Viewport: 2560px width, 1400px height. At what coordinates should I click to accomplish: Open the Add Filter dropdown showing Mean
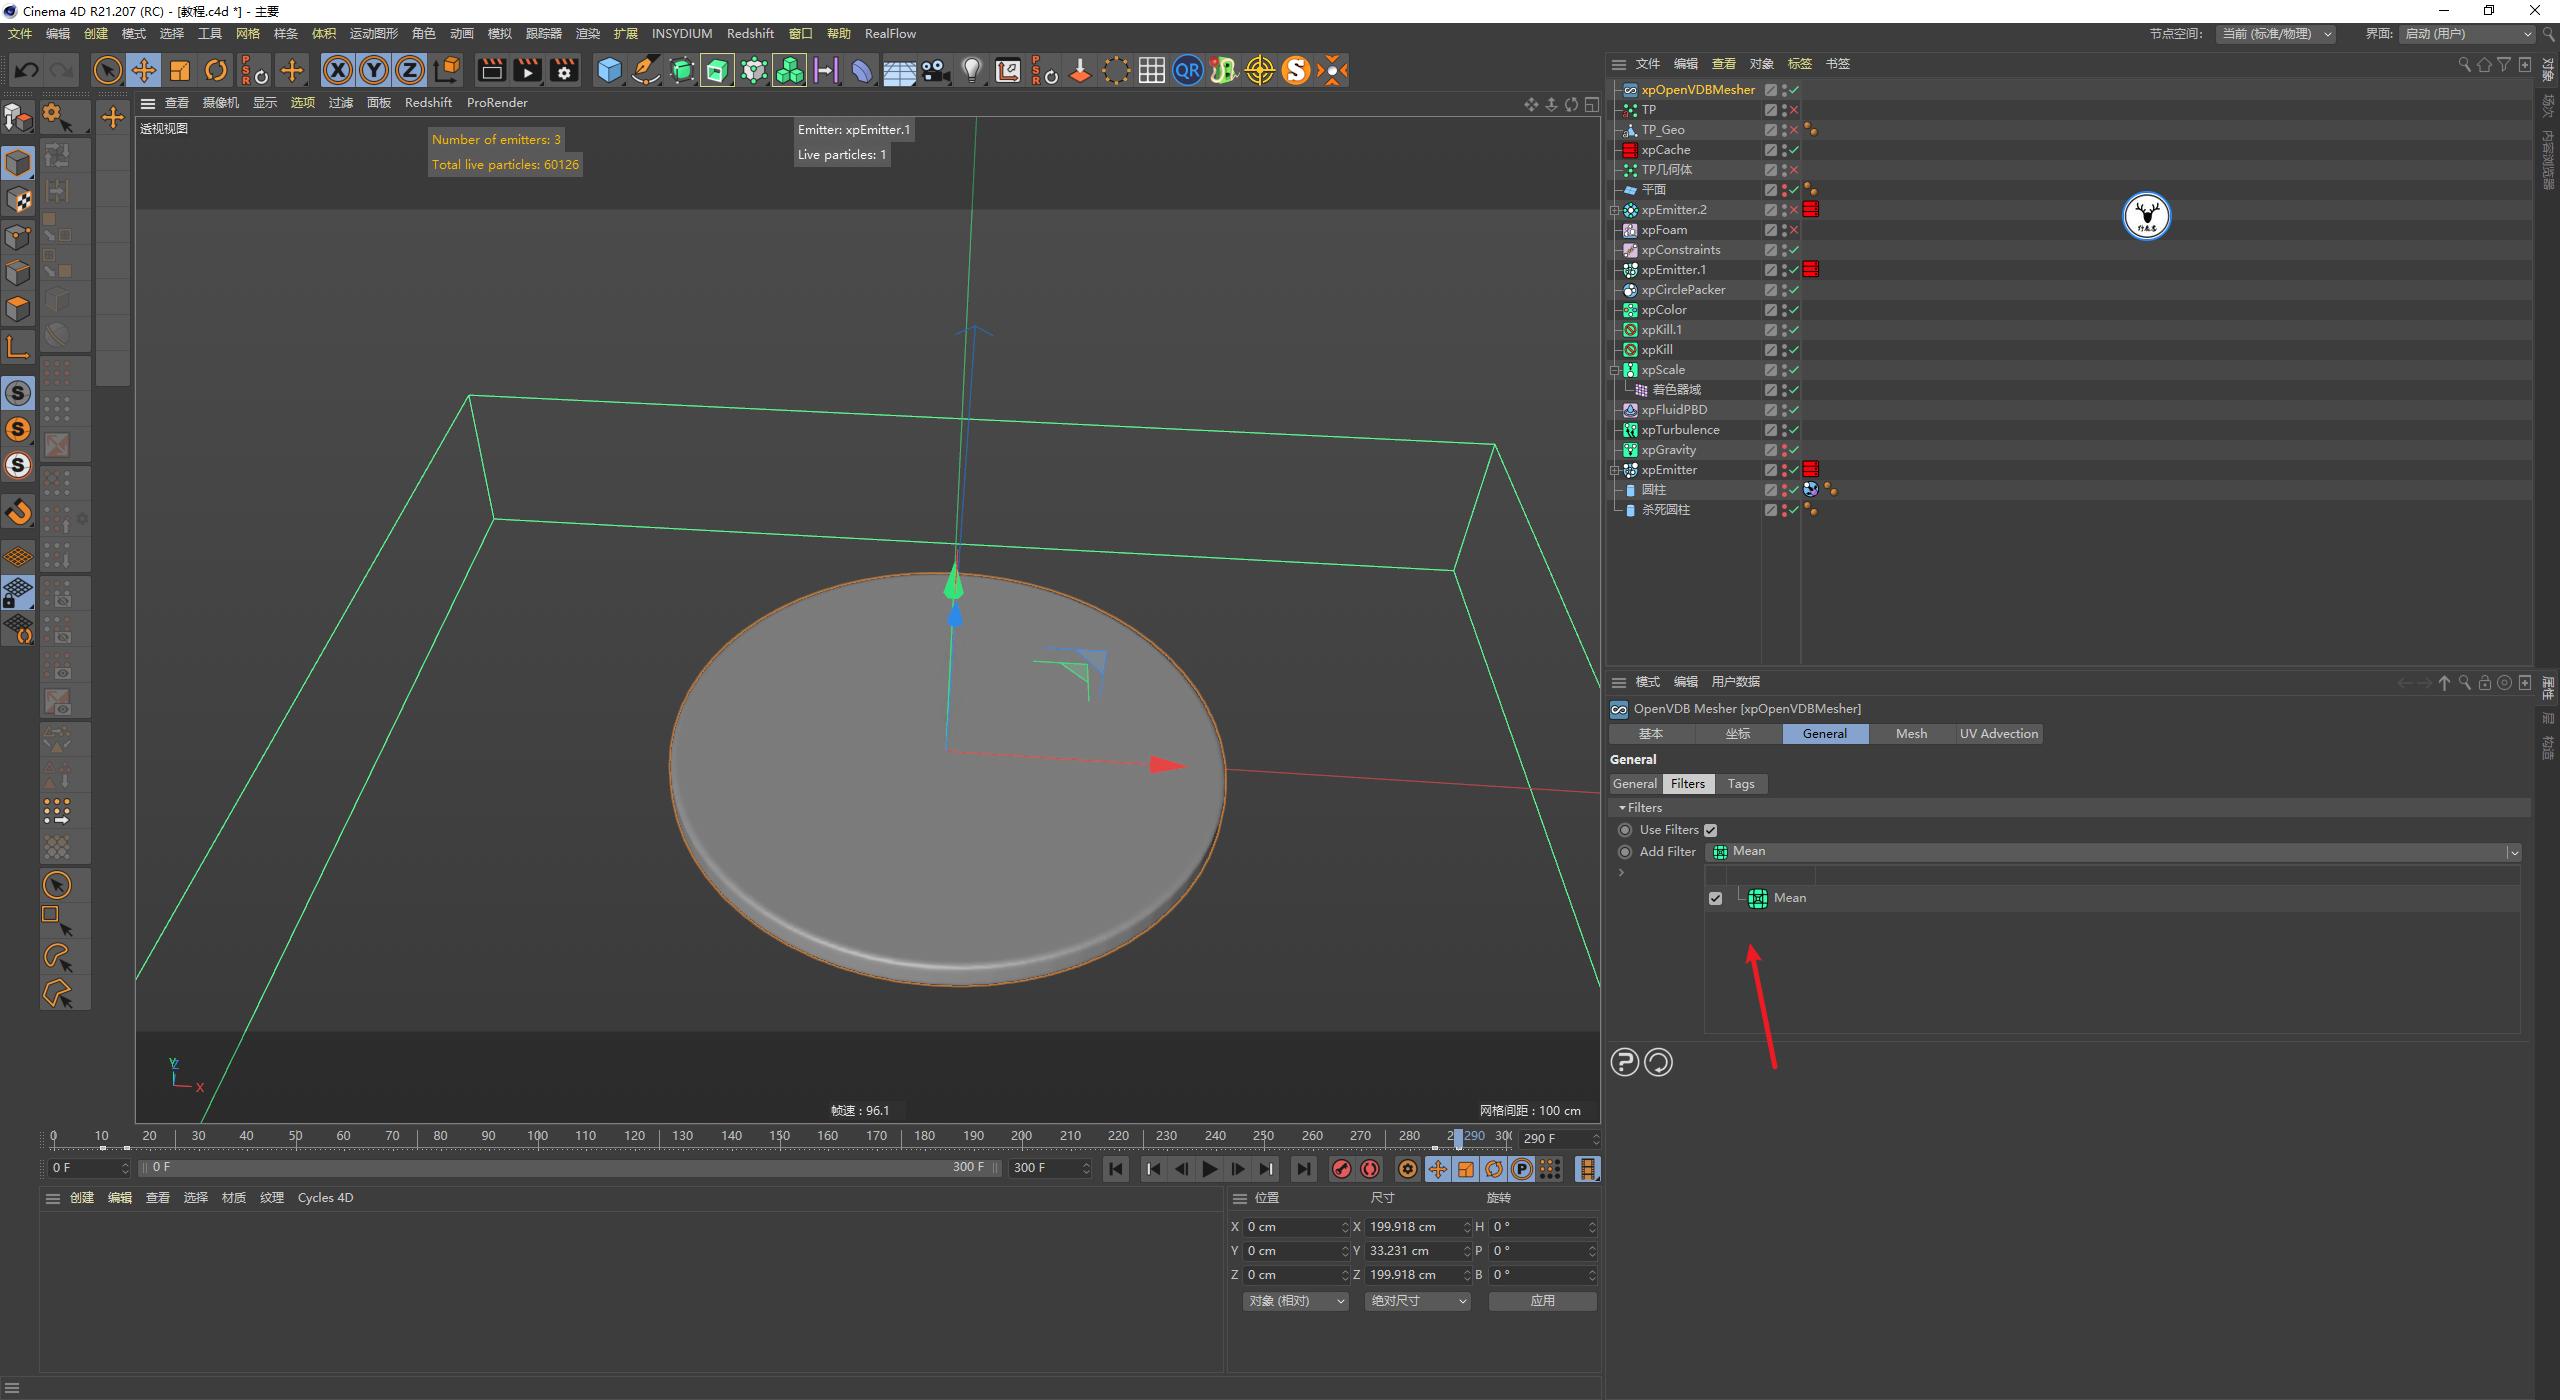pyautogui.click(x=2512, y=851)
